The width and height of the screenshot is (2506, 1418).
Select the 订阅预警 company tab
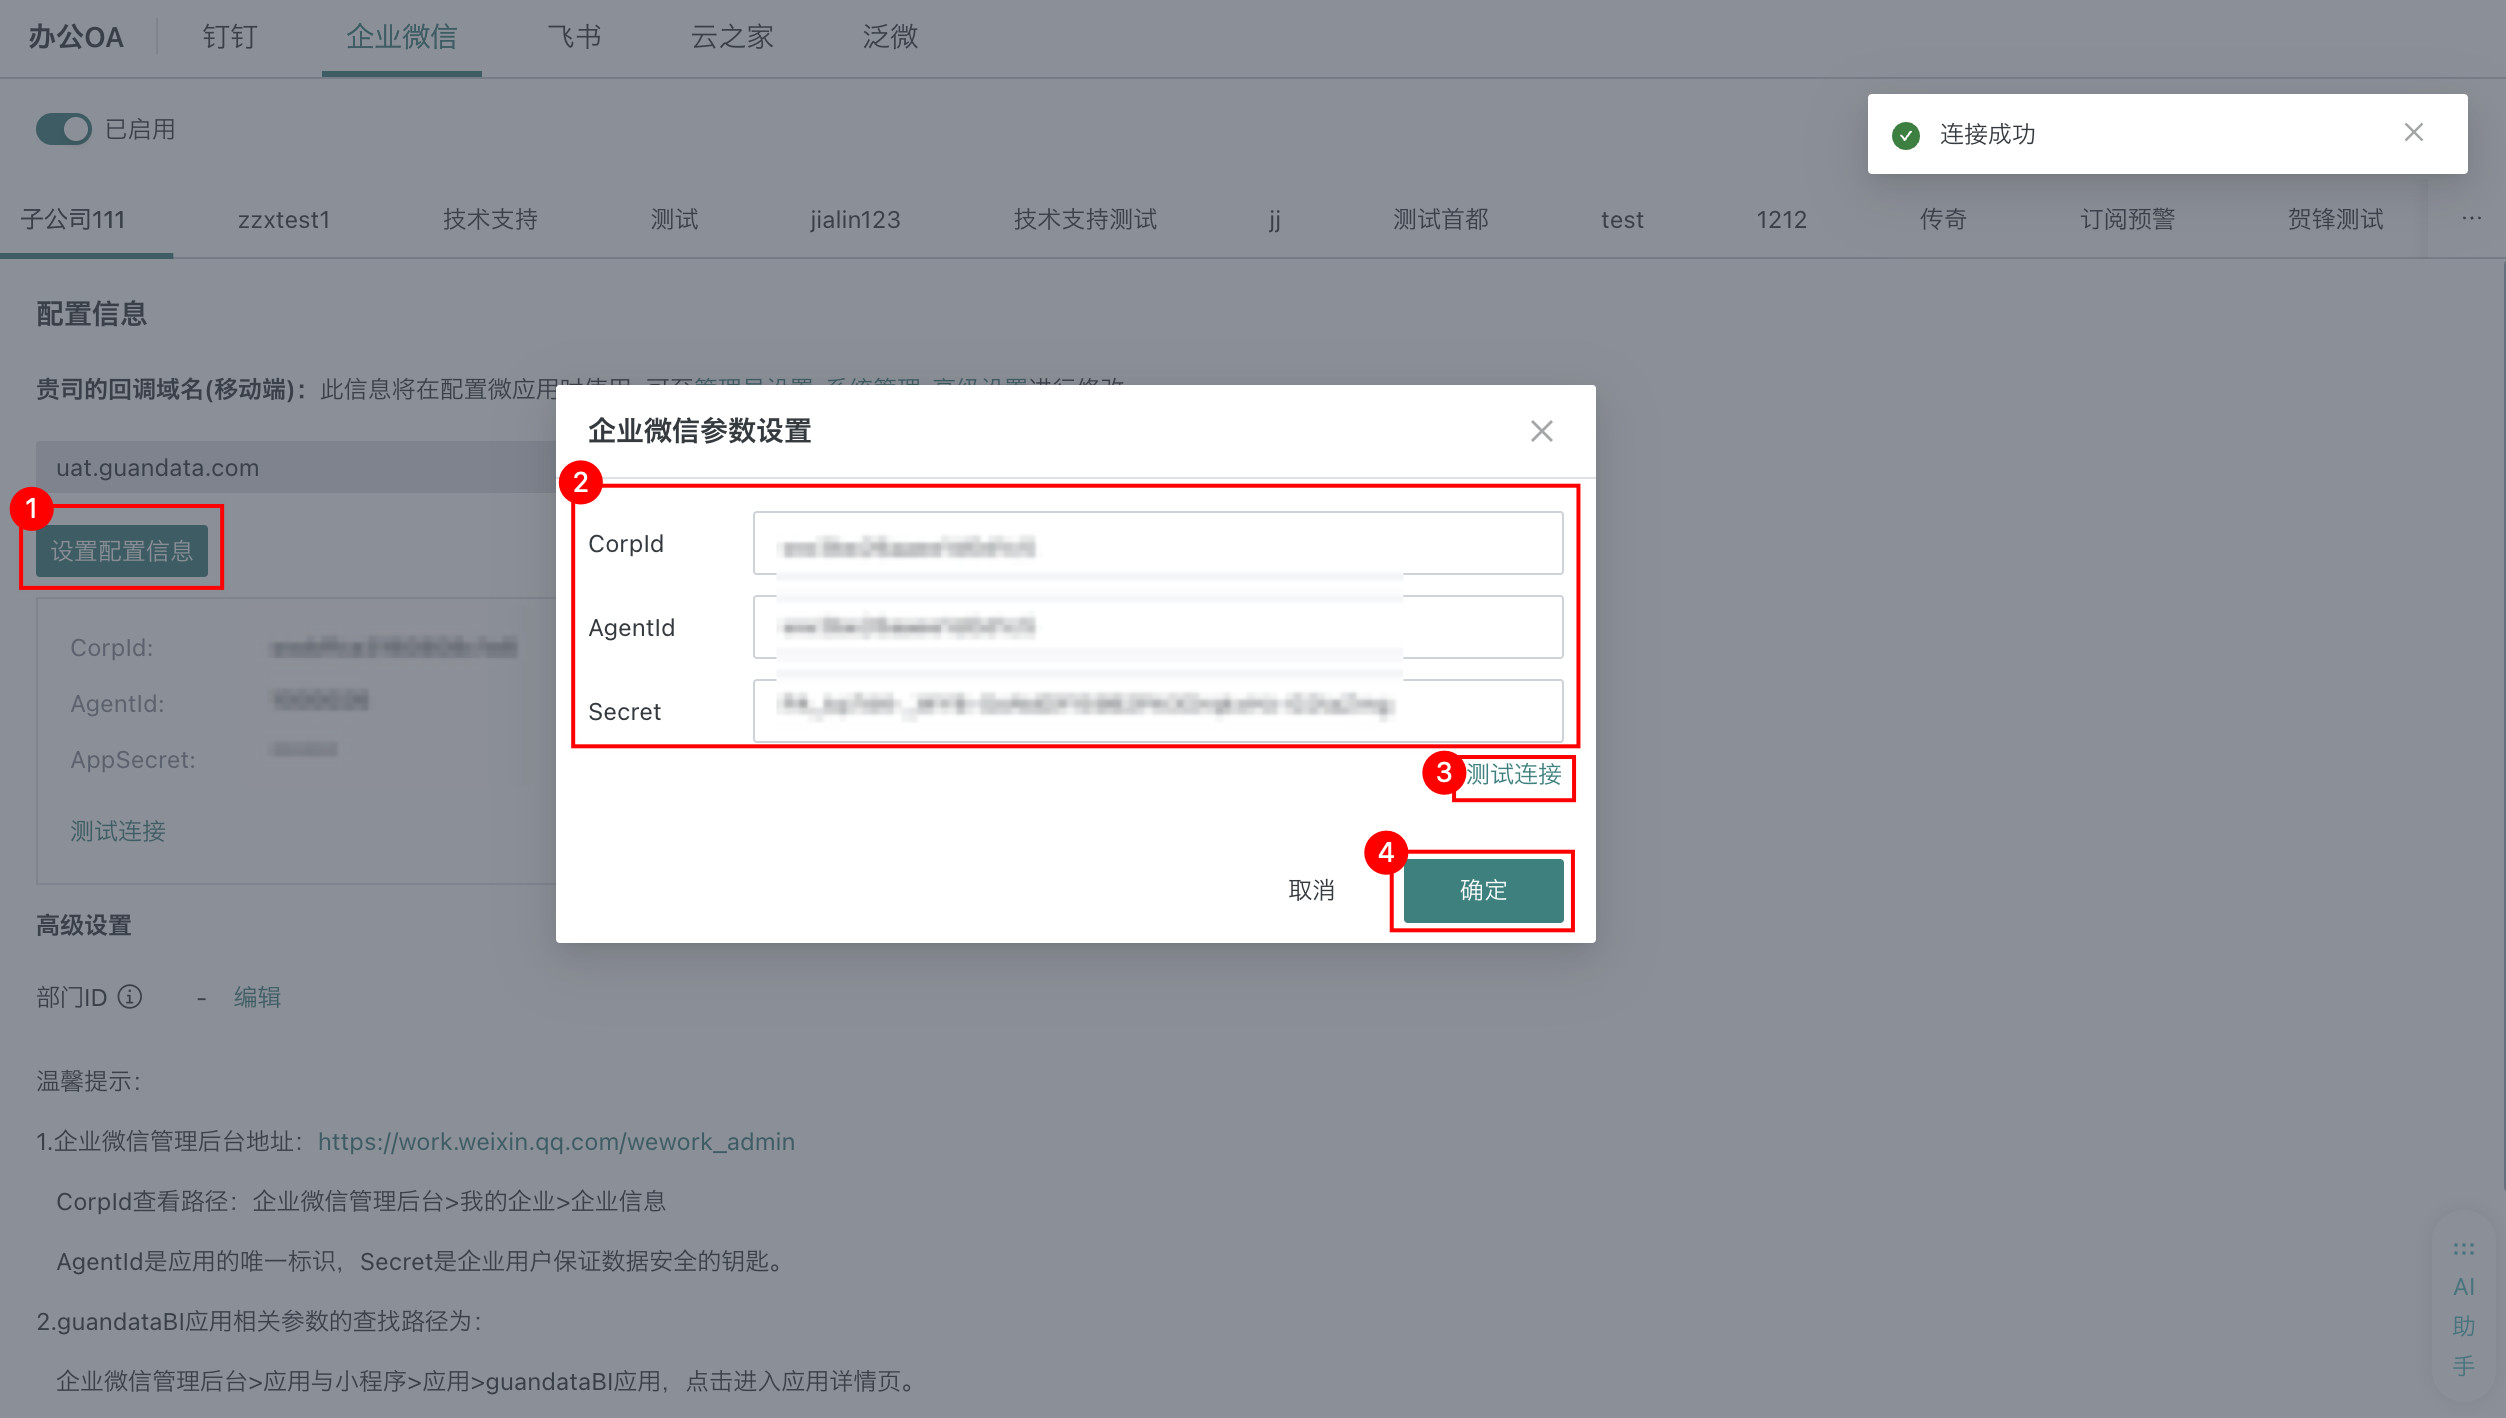click(x=2127, y=219)
